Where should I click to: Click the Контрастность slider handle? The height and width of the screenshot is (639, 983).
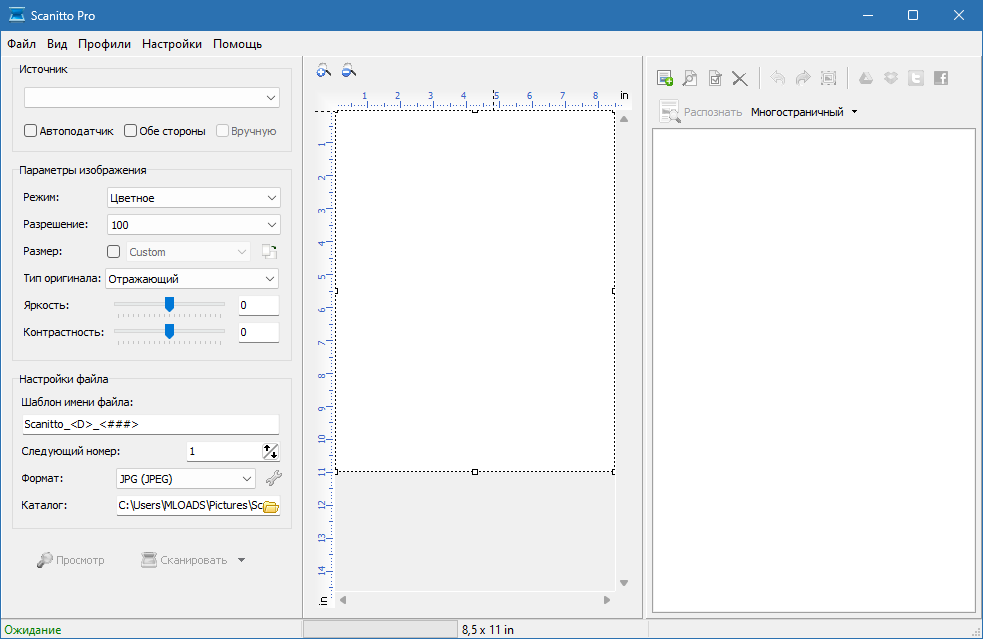click(169, 331)
